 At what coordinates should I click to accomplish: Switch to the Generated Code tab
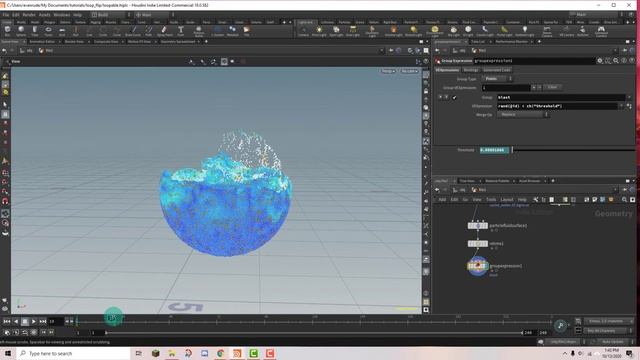pos(497,70)
